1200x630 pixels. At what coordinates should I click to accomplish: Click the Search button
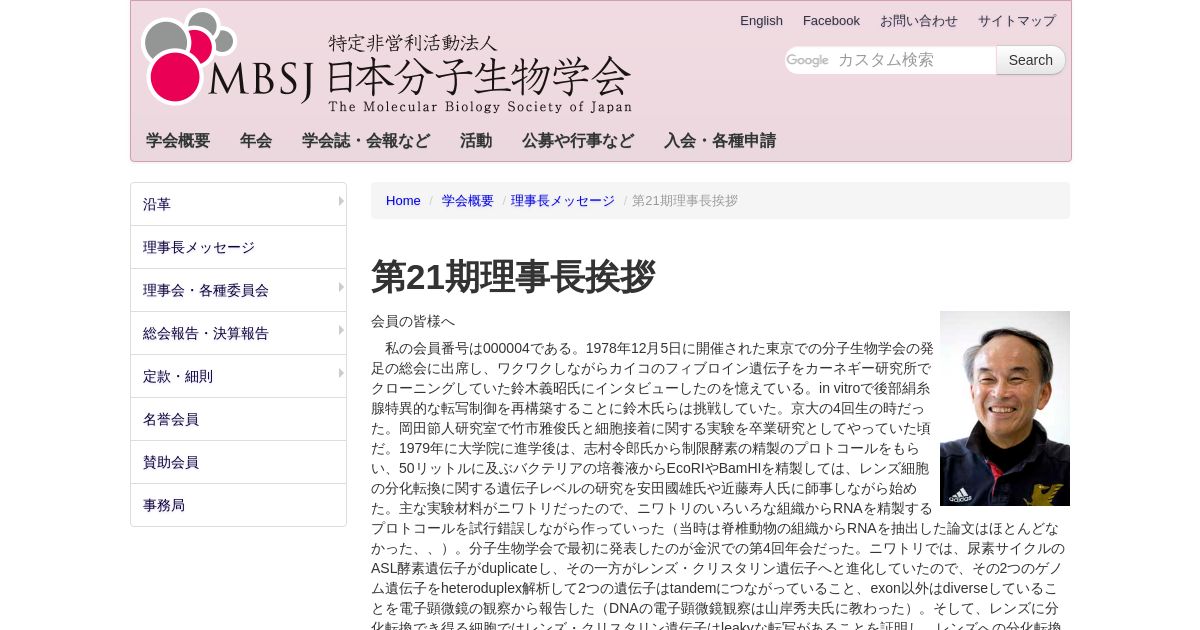point(1030,60)
